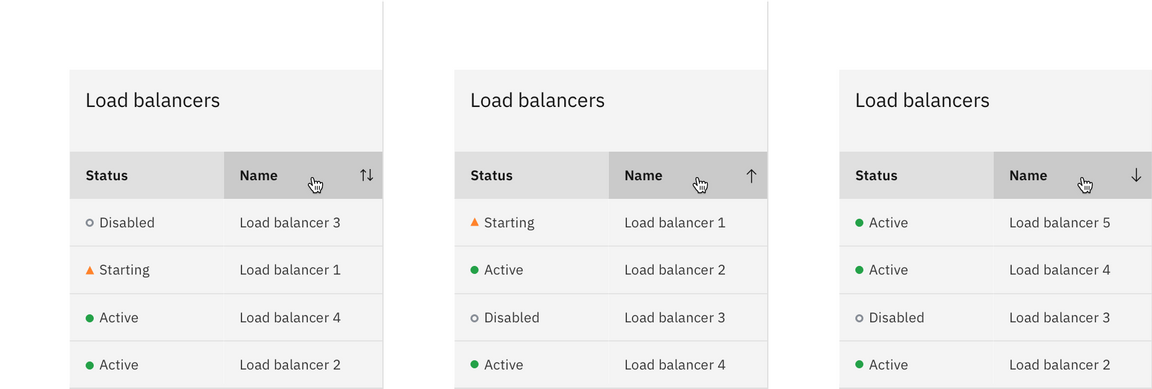The height and width of the screenshot is (389, 1152).
Task: Click green Active dot beside Load balancer 2, descending table
Action: [860, 365]
